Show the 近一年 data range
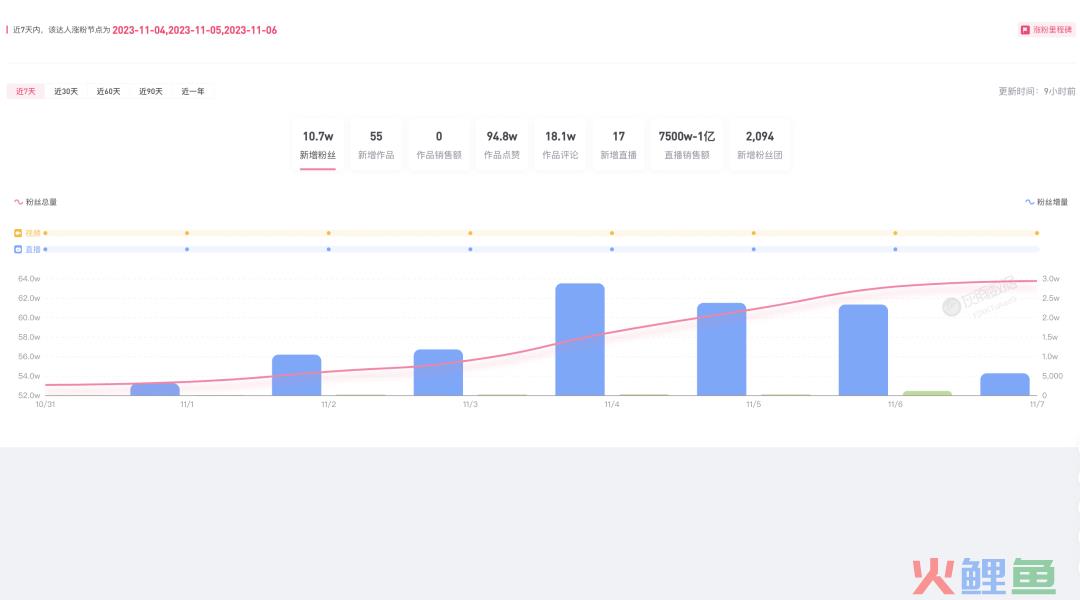Image resolution: width=1080 pixels, height=600 pixels. [x=193, y=91]
